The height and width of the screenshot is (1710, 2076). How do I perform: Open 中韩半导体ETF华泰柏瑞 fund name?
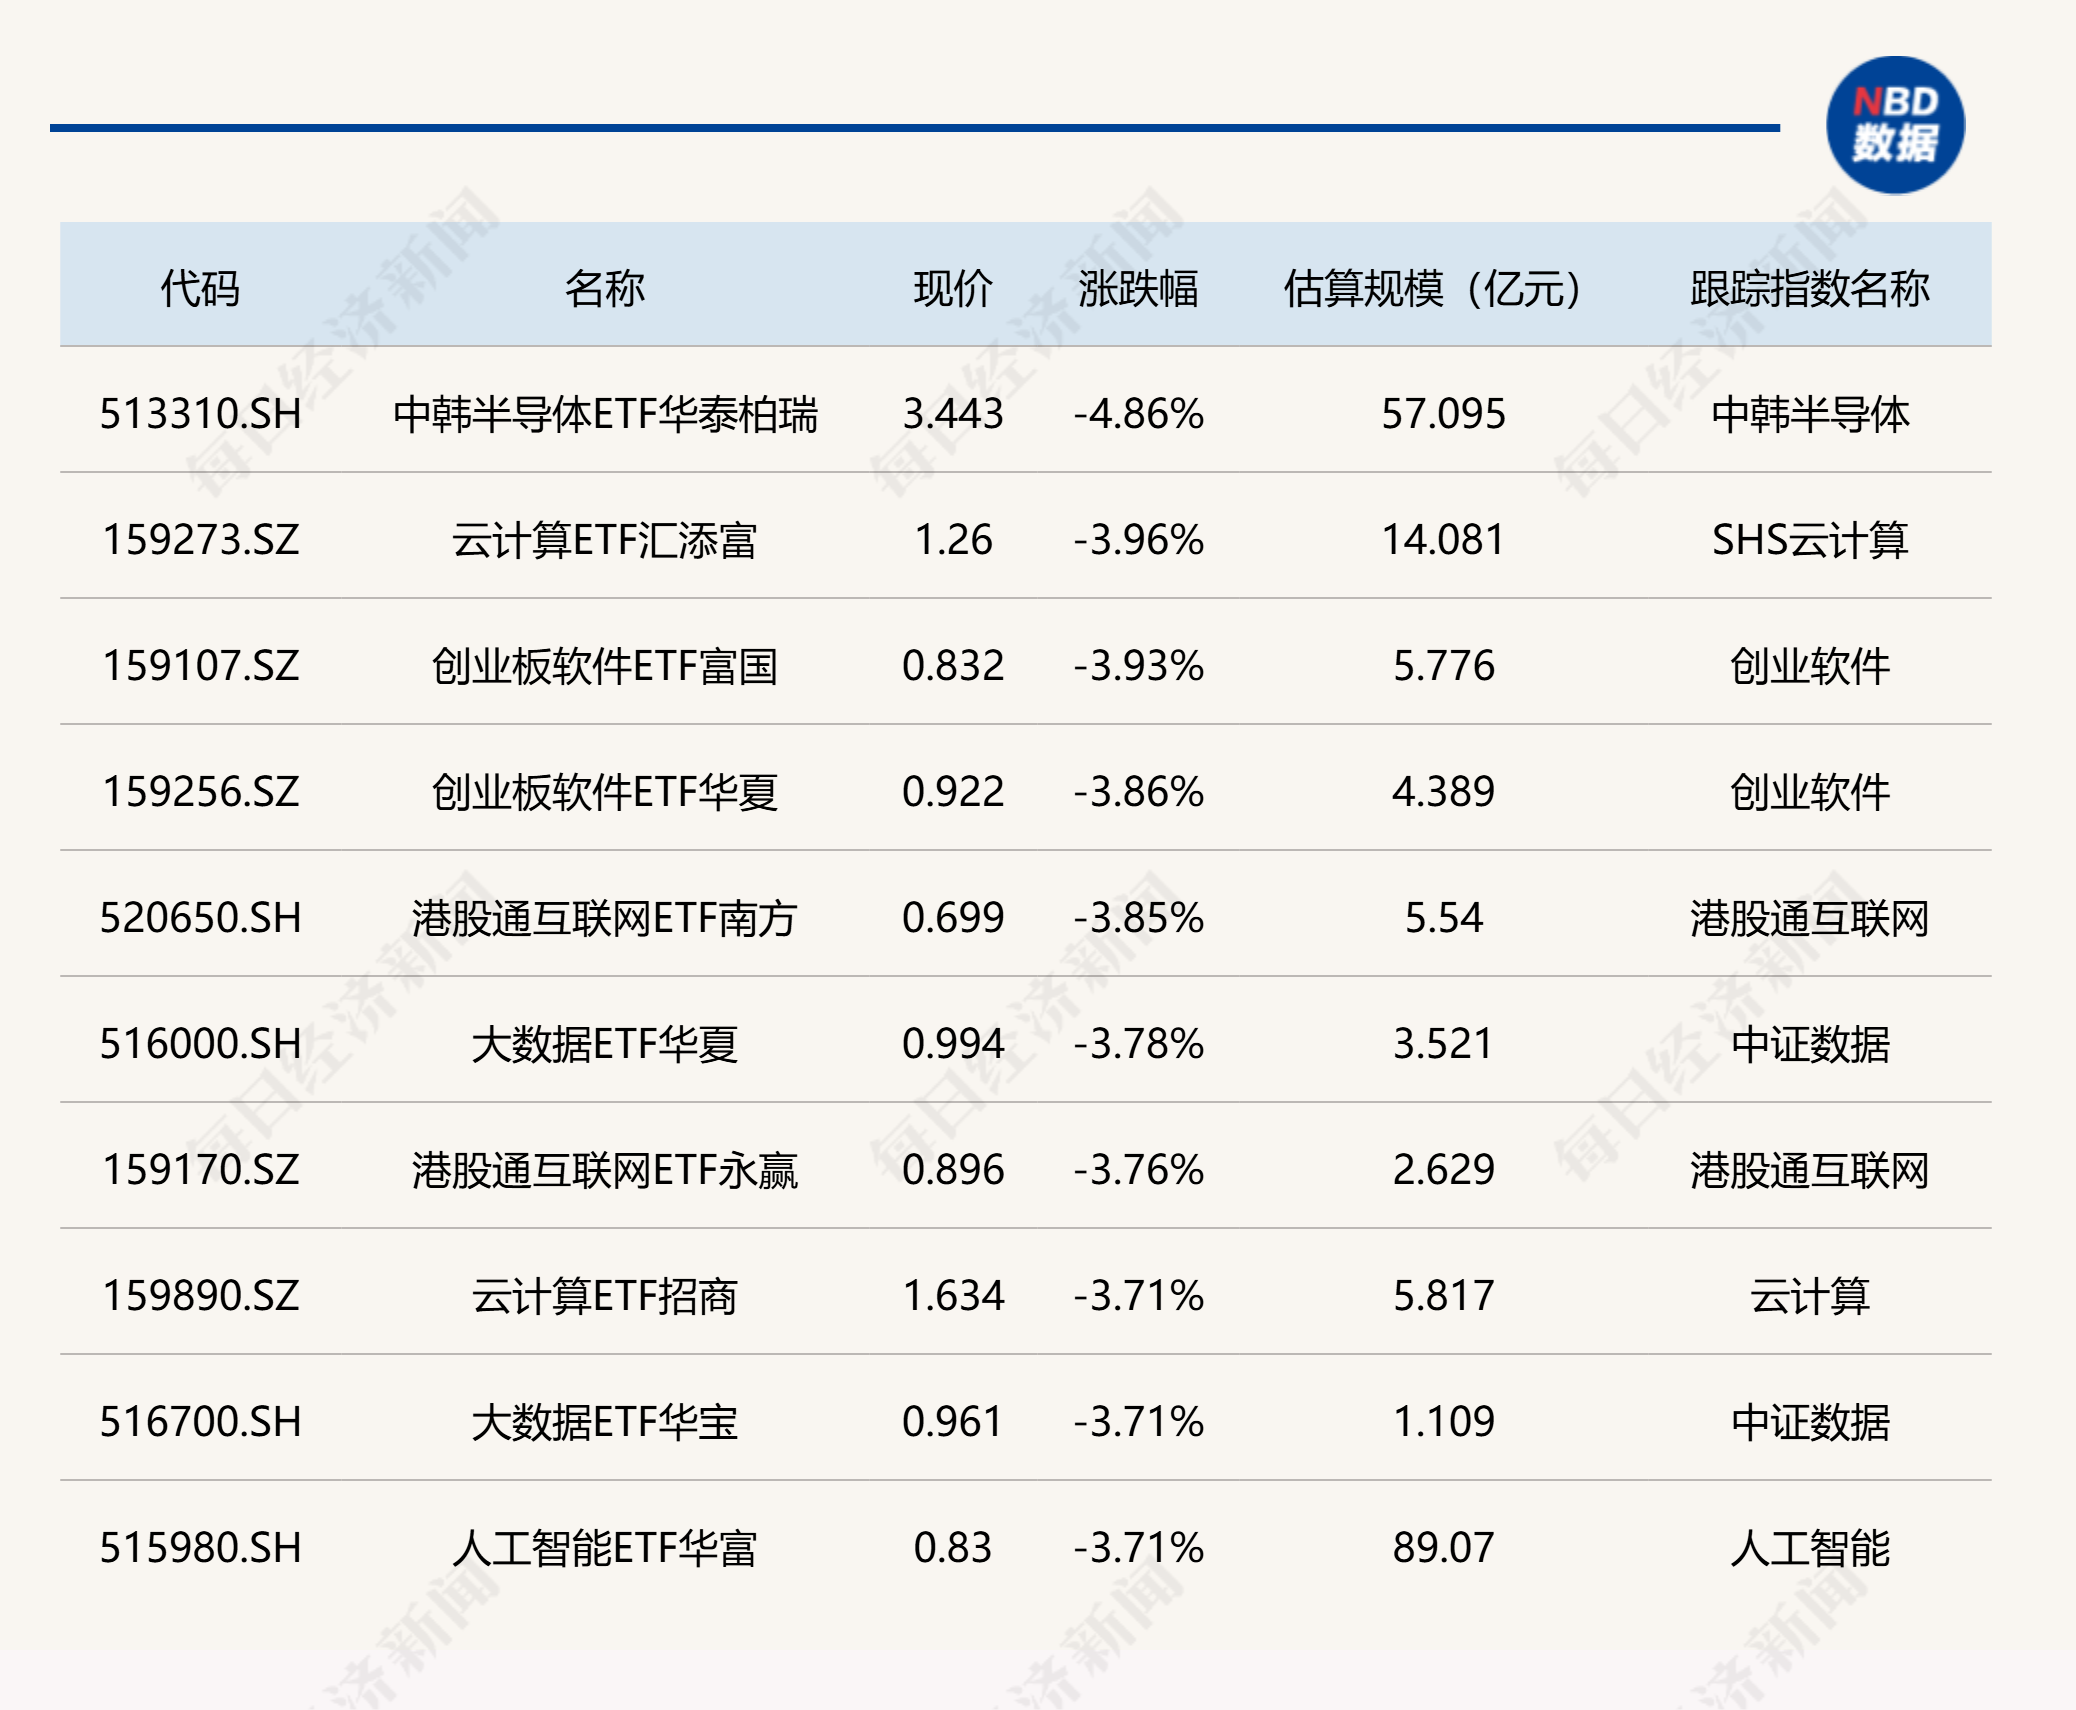click(604, 414)
